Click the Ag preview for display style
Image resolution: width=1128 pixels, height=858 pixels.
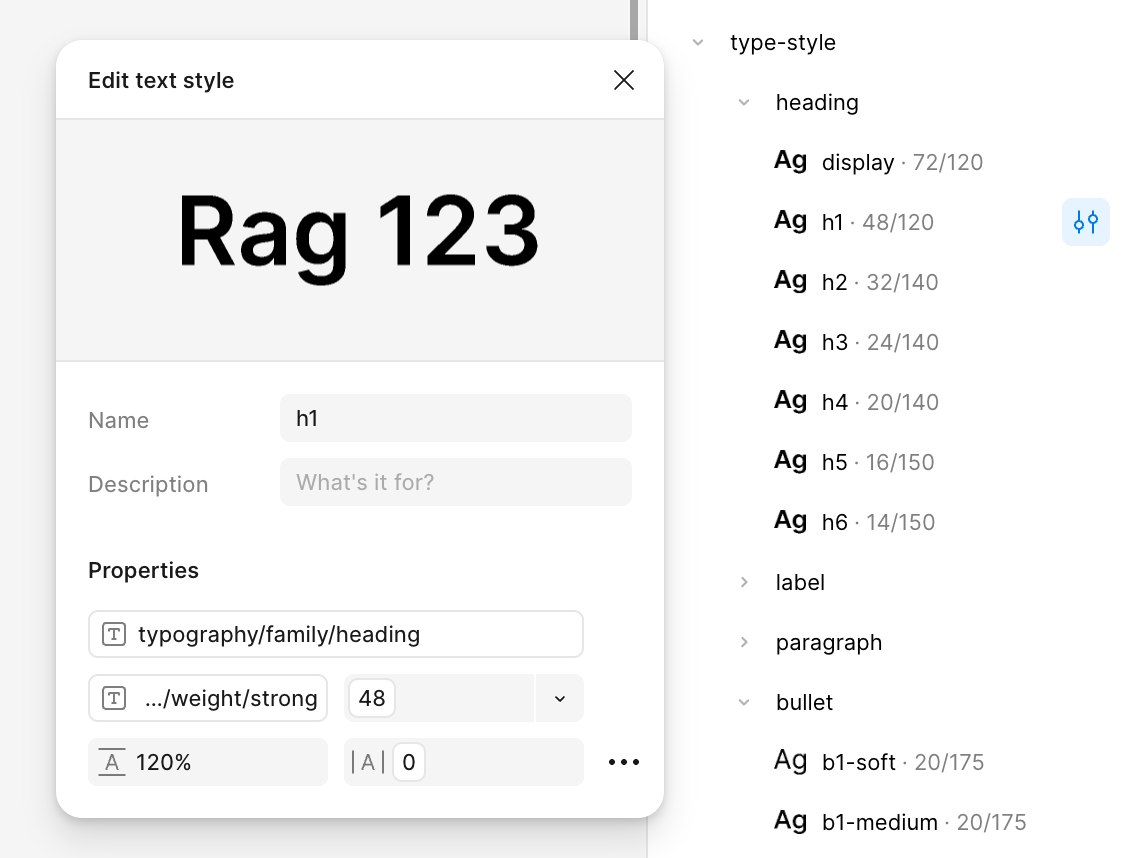coord(790,160)
